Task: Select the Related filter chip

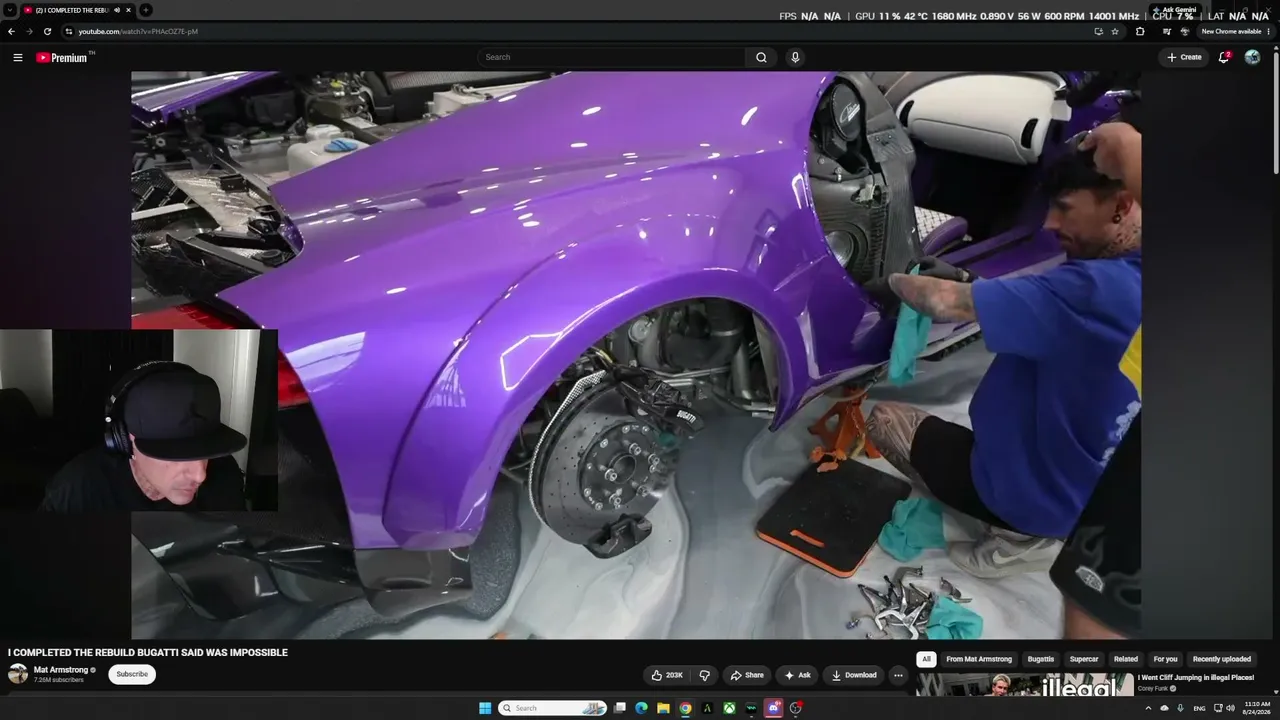Action: [x=1126, y=659]
